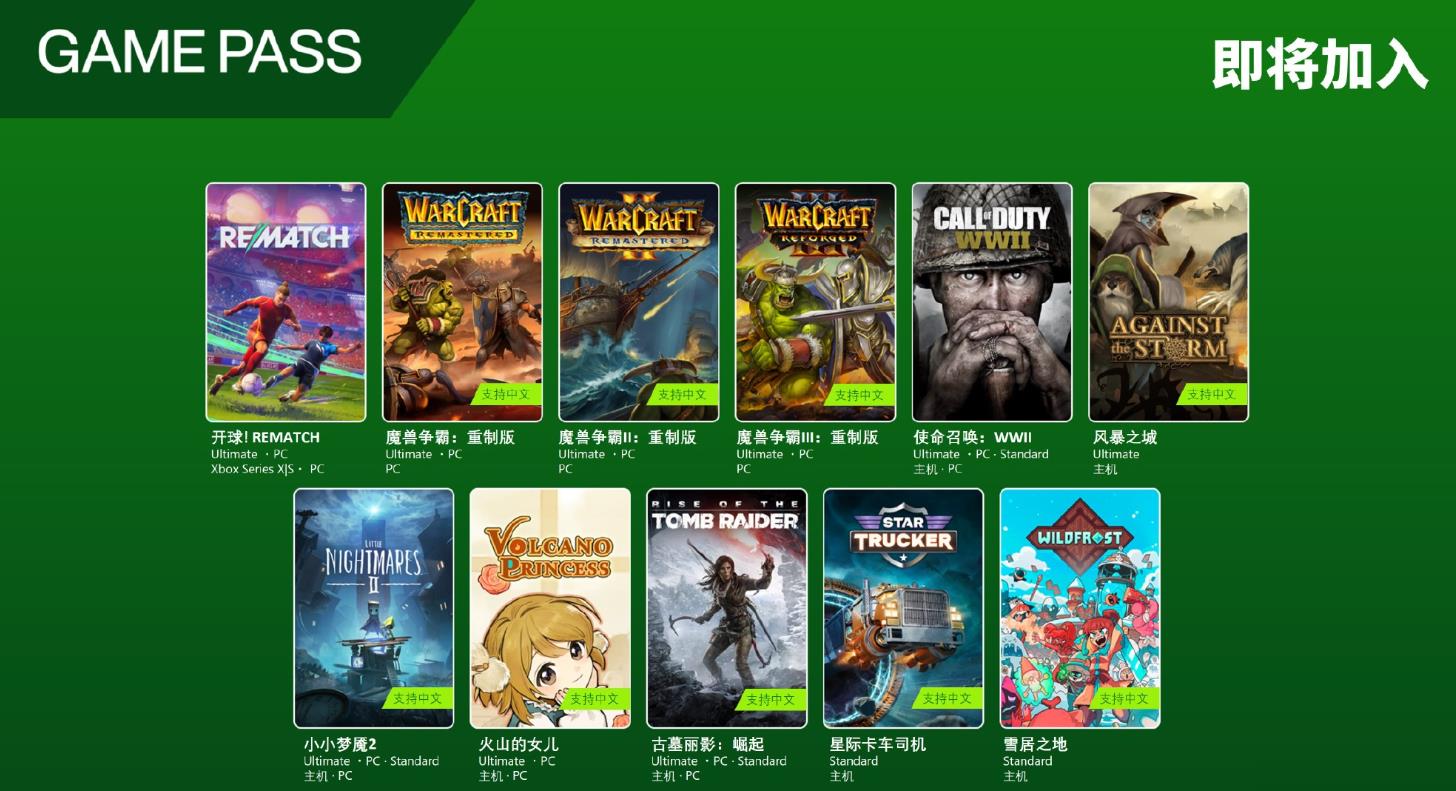Select the Volcano Princess cover
This screenshot has width=1456, height=791.
click(550, 608)
